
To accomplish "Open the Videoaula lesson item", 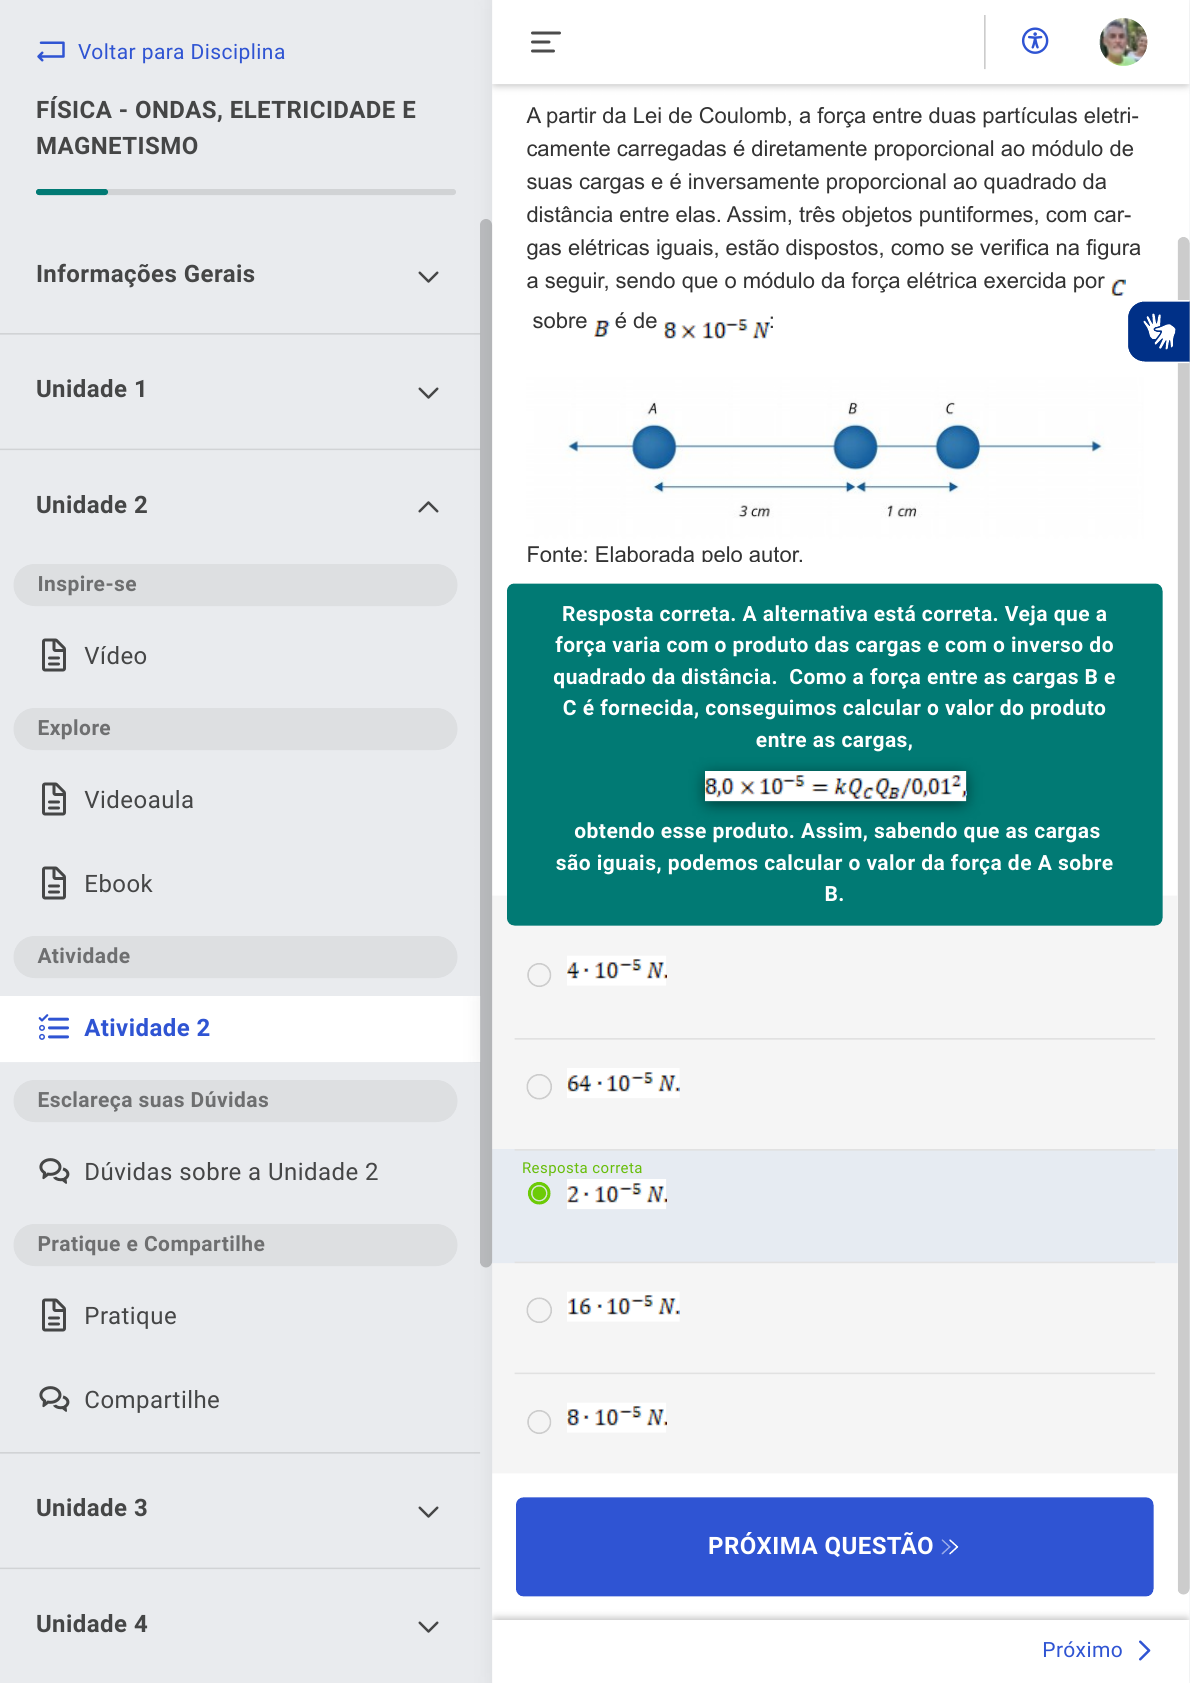I will [139, 800].
